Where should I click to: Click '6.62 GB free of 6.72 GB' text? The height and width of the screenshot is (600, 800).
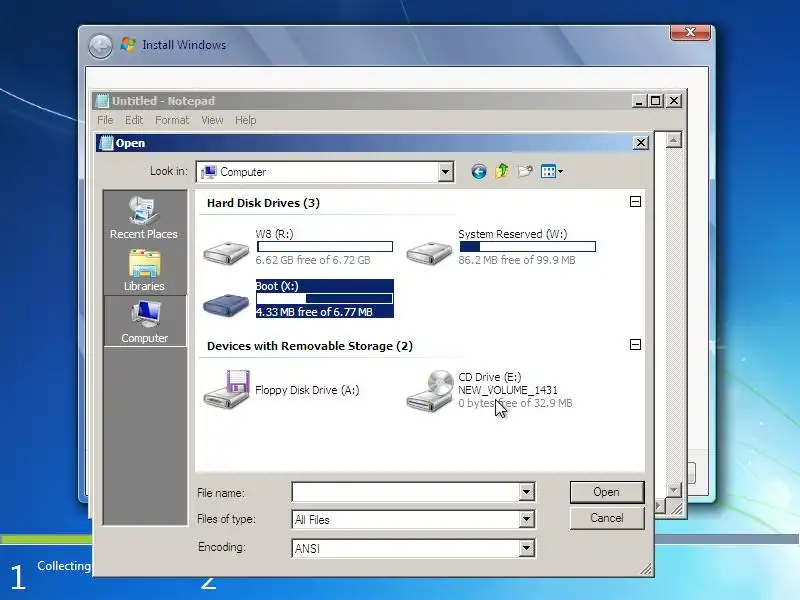pyautogui.click(x=313, y=260)
